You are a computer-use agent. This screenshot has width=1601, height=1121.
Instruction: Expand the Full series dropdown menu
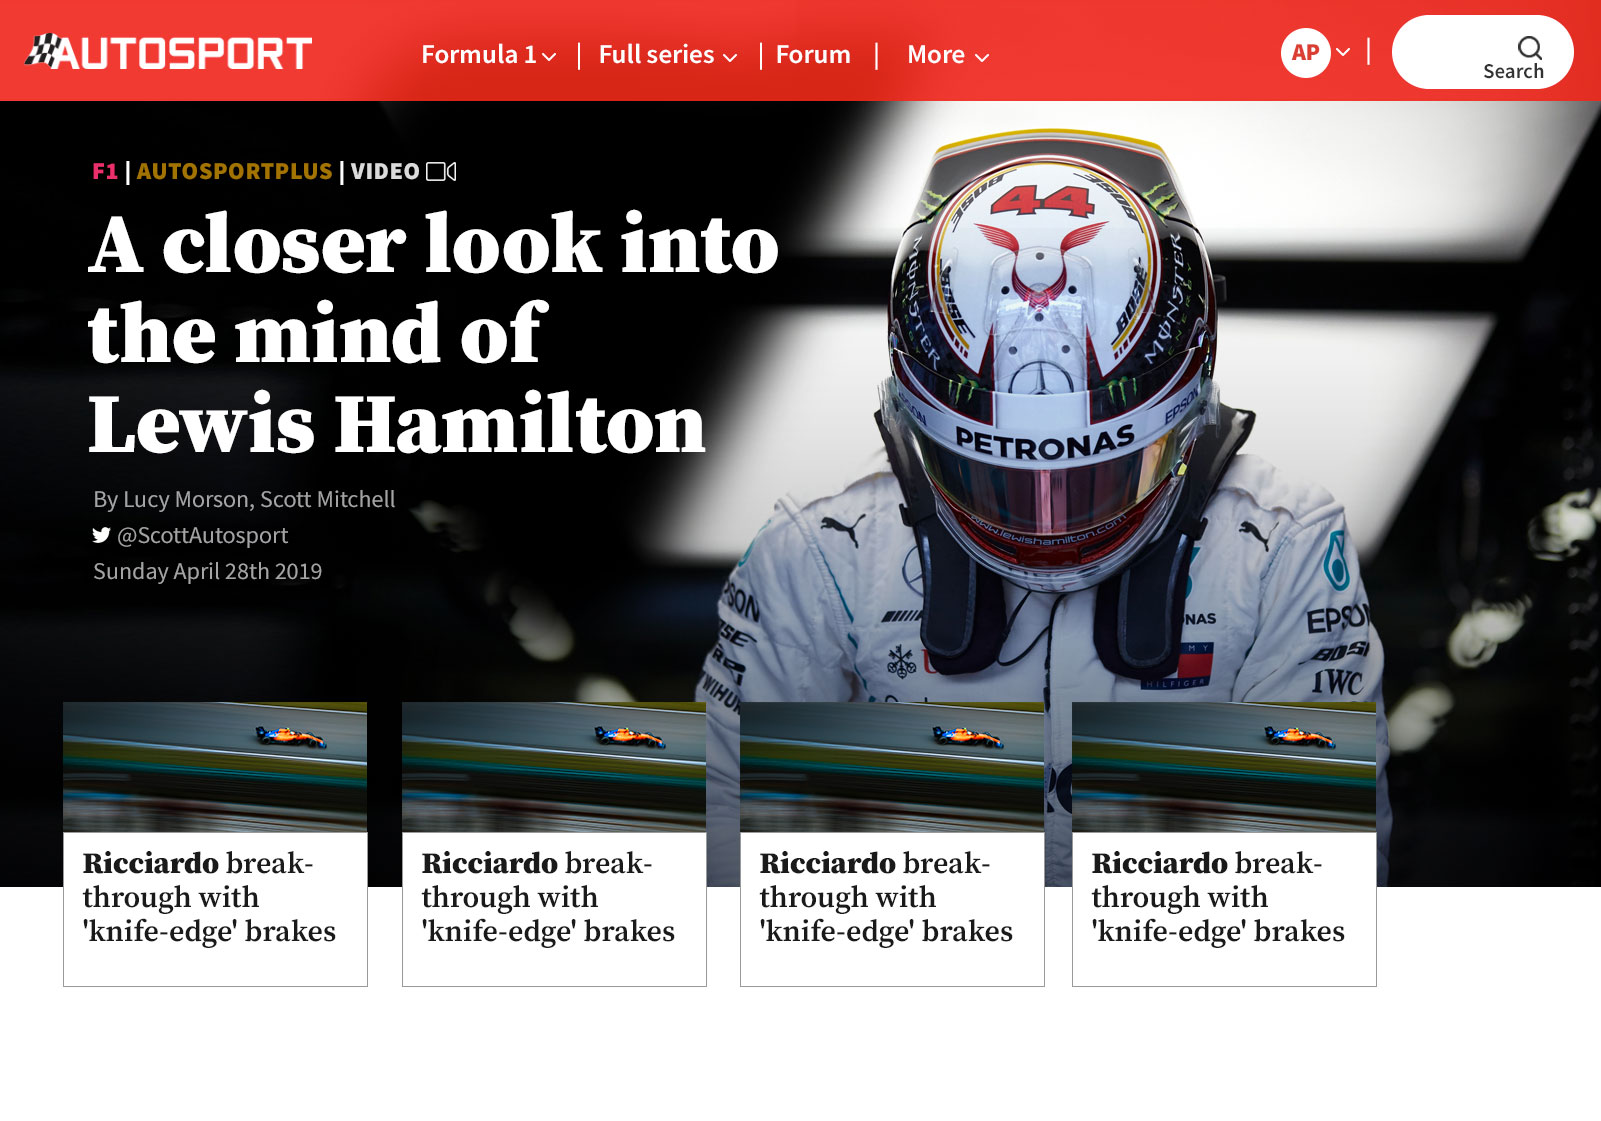[x=667, y=55]
